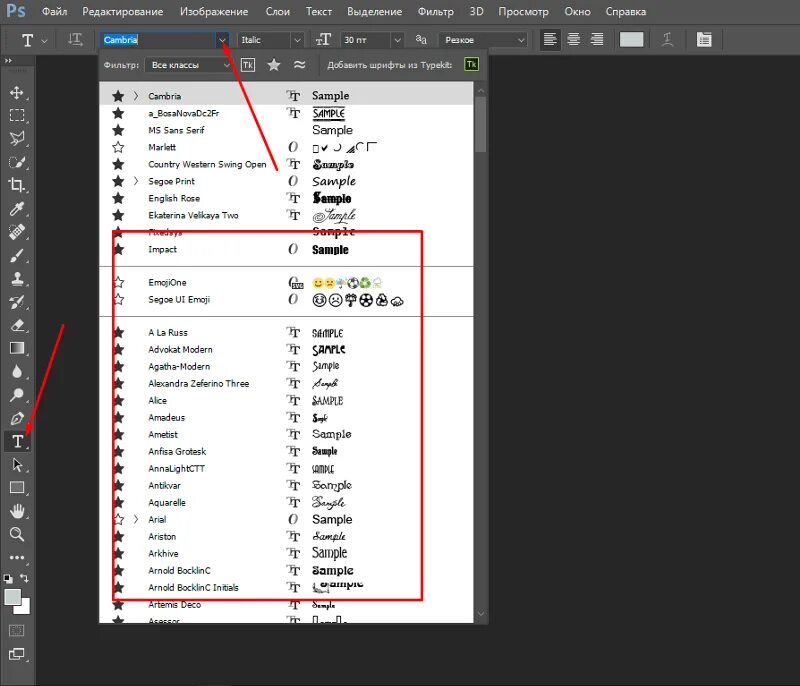
Task: Select the Polygonal Lasso tool
Action: coord(17,138)
